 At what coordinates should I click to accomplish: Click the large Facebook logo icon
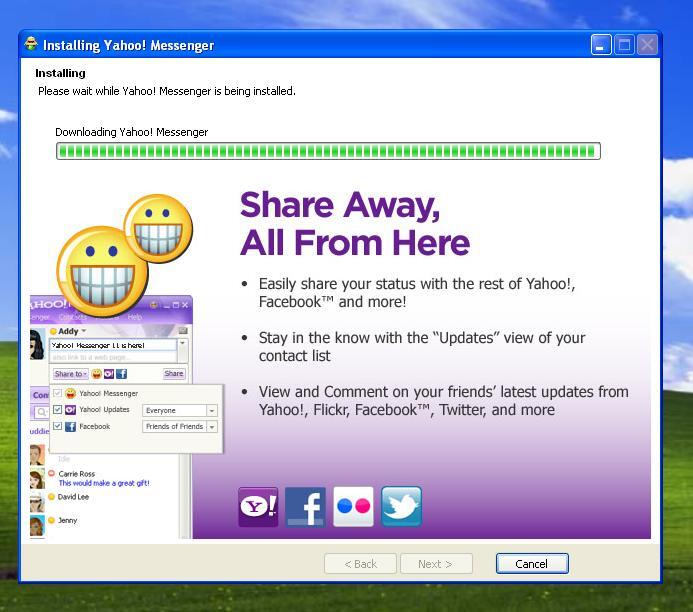pos(305,507)
